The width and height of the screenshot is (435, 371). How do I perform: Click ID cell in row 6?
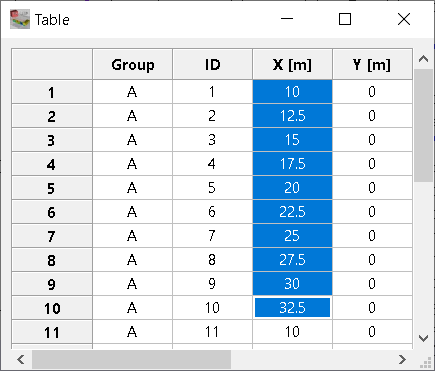point(212,212)
